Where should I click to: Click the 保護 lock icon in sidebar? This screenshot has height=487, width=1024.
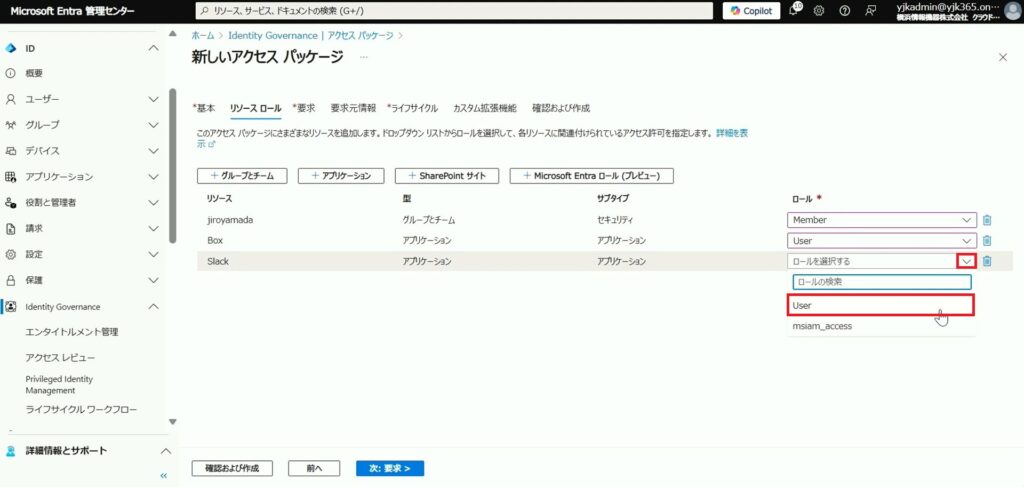pyautogui.click(x=10, y=281)
